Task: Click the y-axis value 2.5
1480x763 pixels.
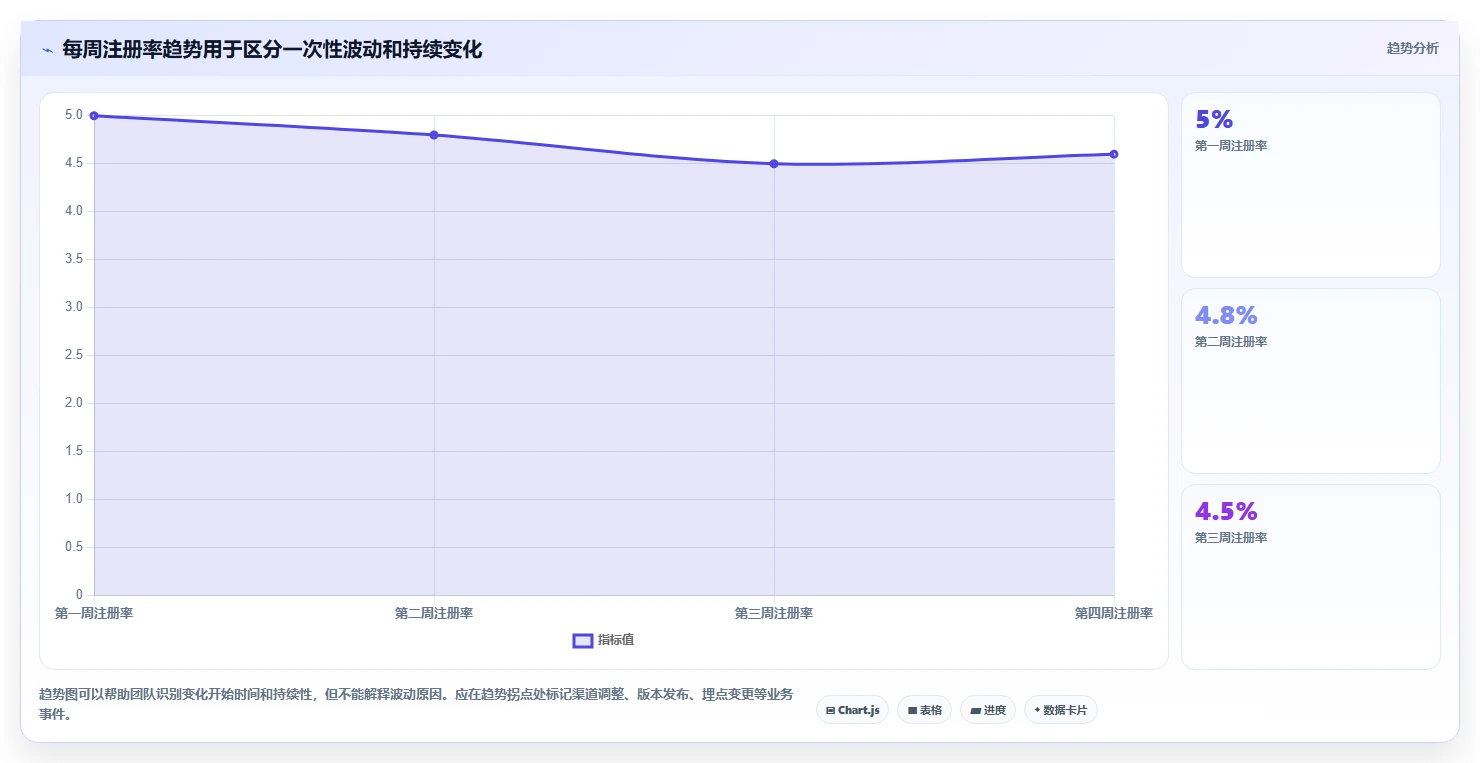Action: pyautogui.click(x=74, y=355)
